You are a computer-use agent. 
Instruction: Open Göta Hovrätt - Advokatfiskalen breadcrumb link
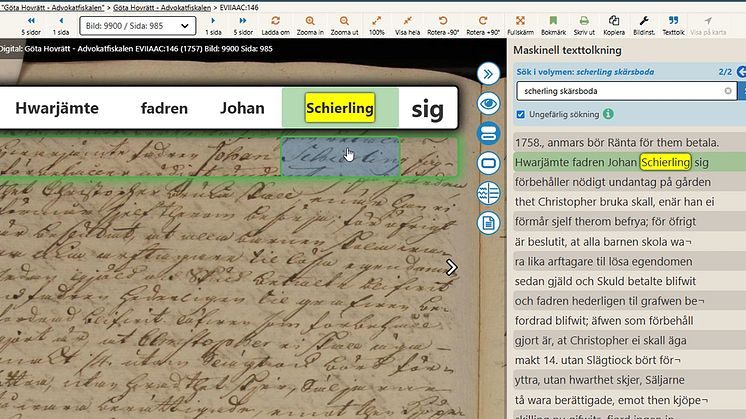click(x=162, y=6)
